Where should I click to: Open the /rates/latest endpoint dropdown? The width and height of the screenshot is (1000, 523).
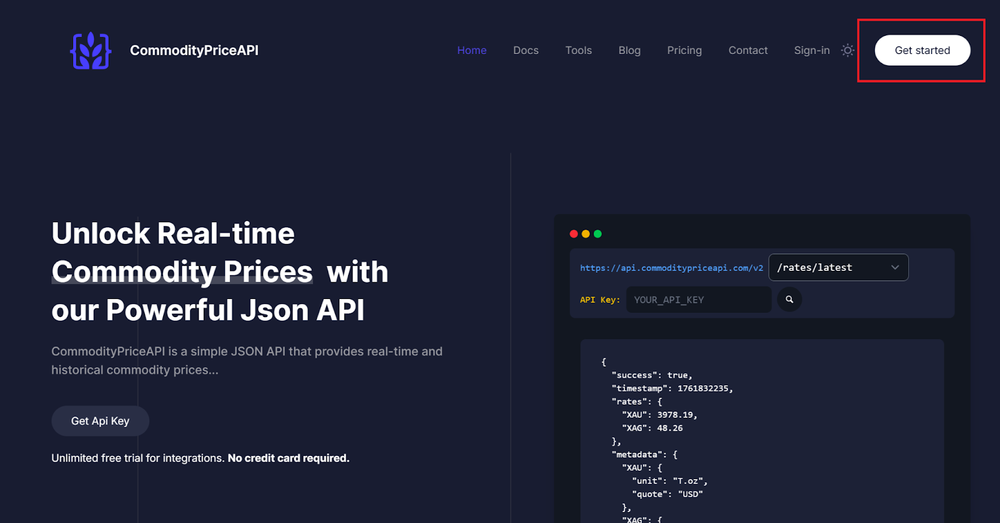coord(839,267)
